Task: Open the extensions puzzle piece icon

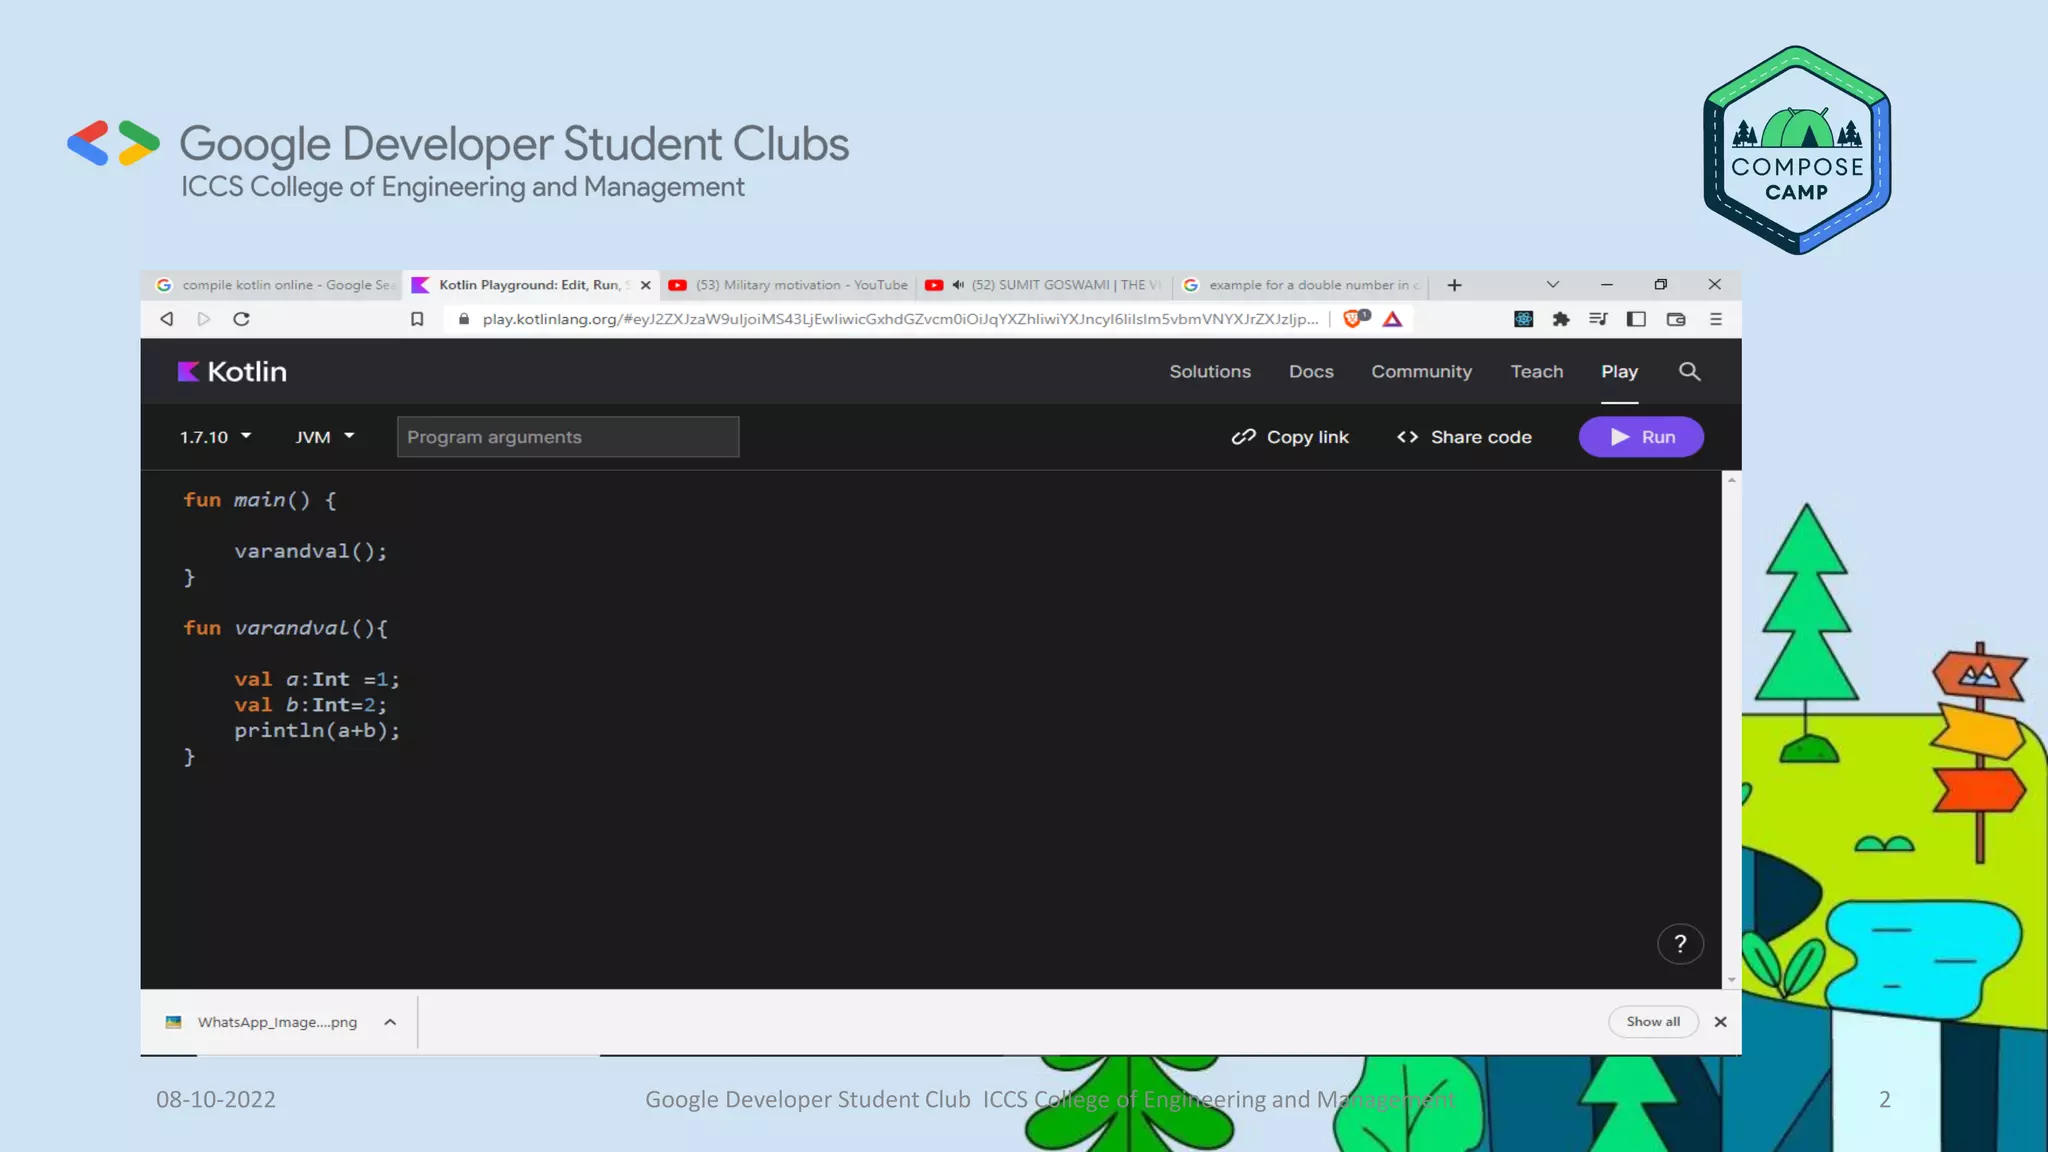Action: [1560, 319]
